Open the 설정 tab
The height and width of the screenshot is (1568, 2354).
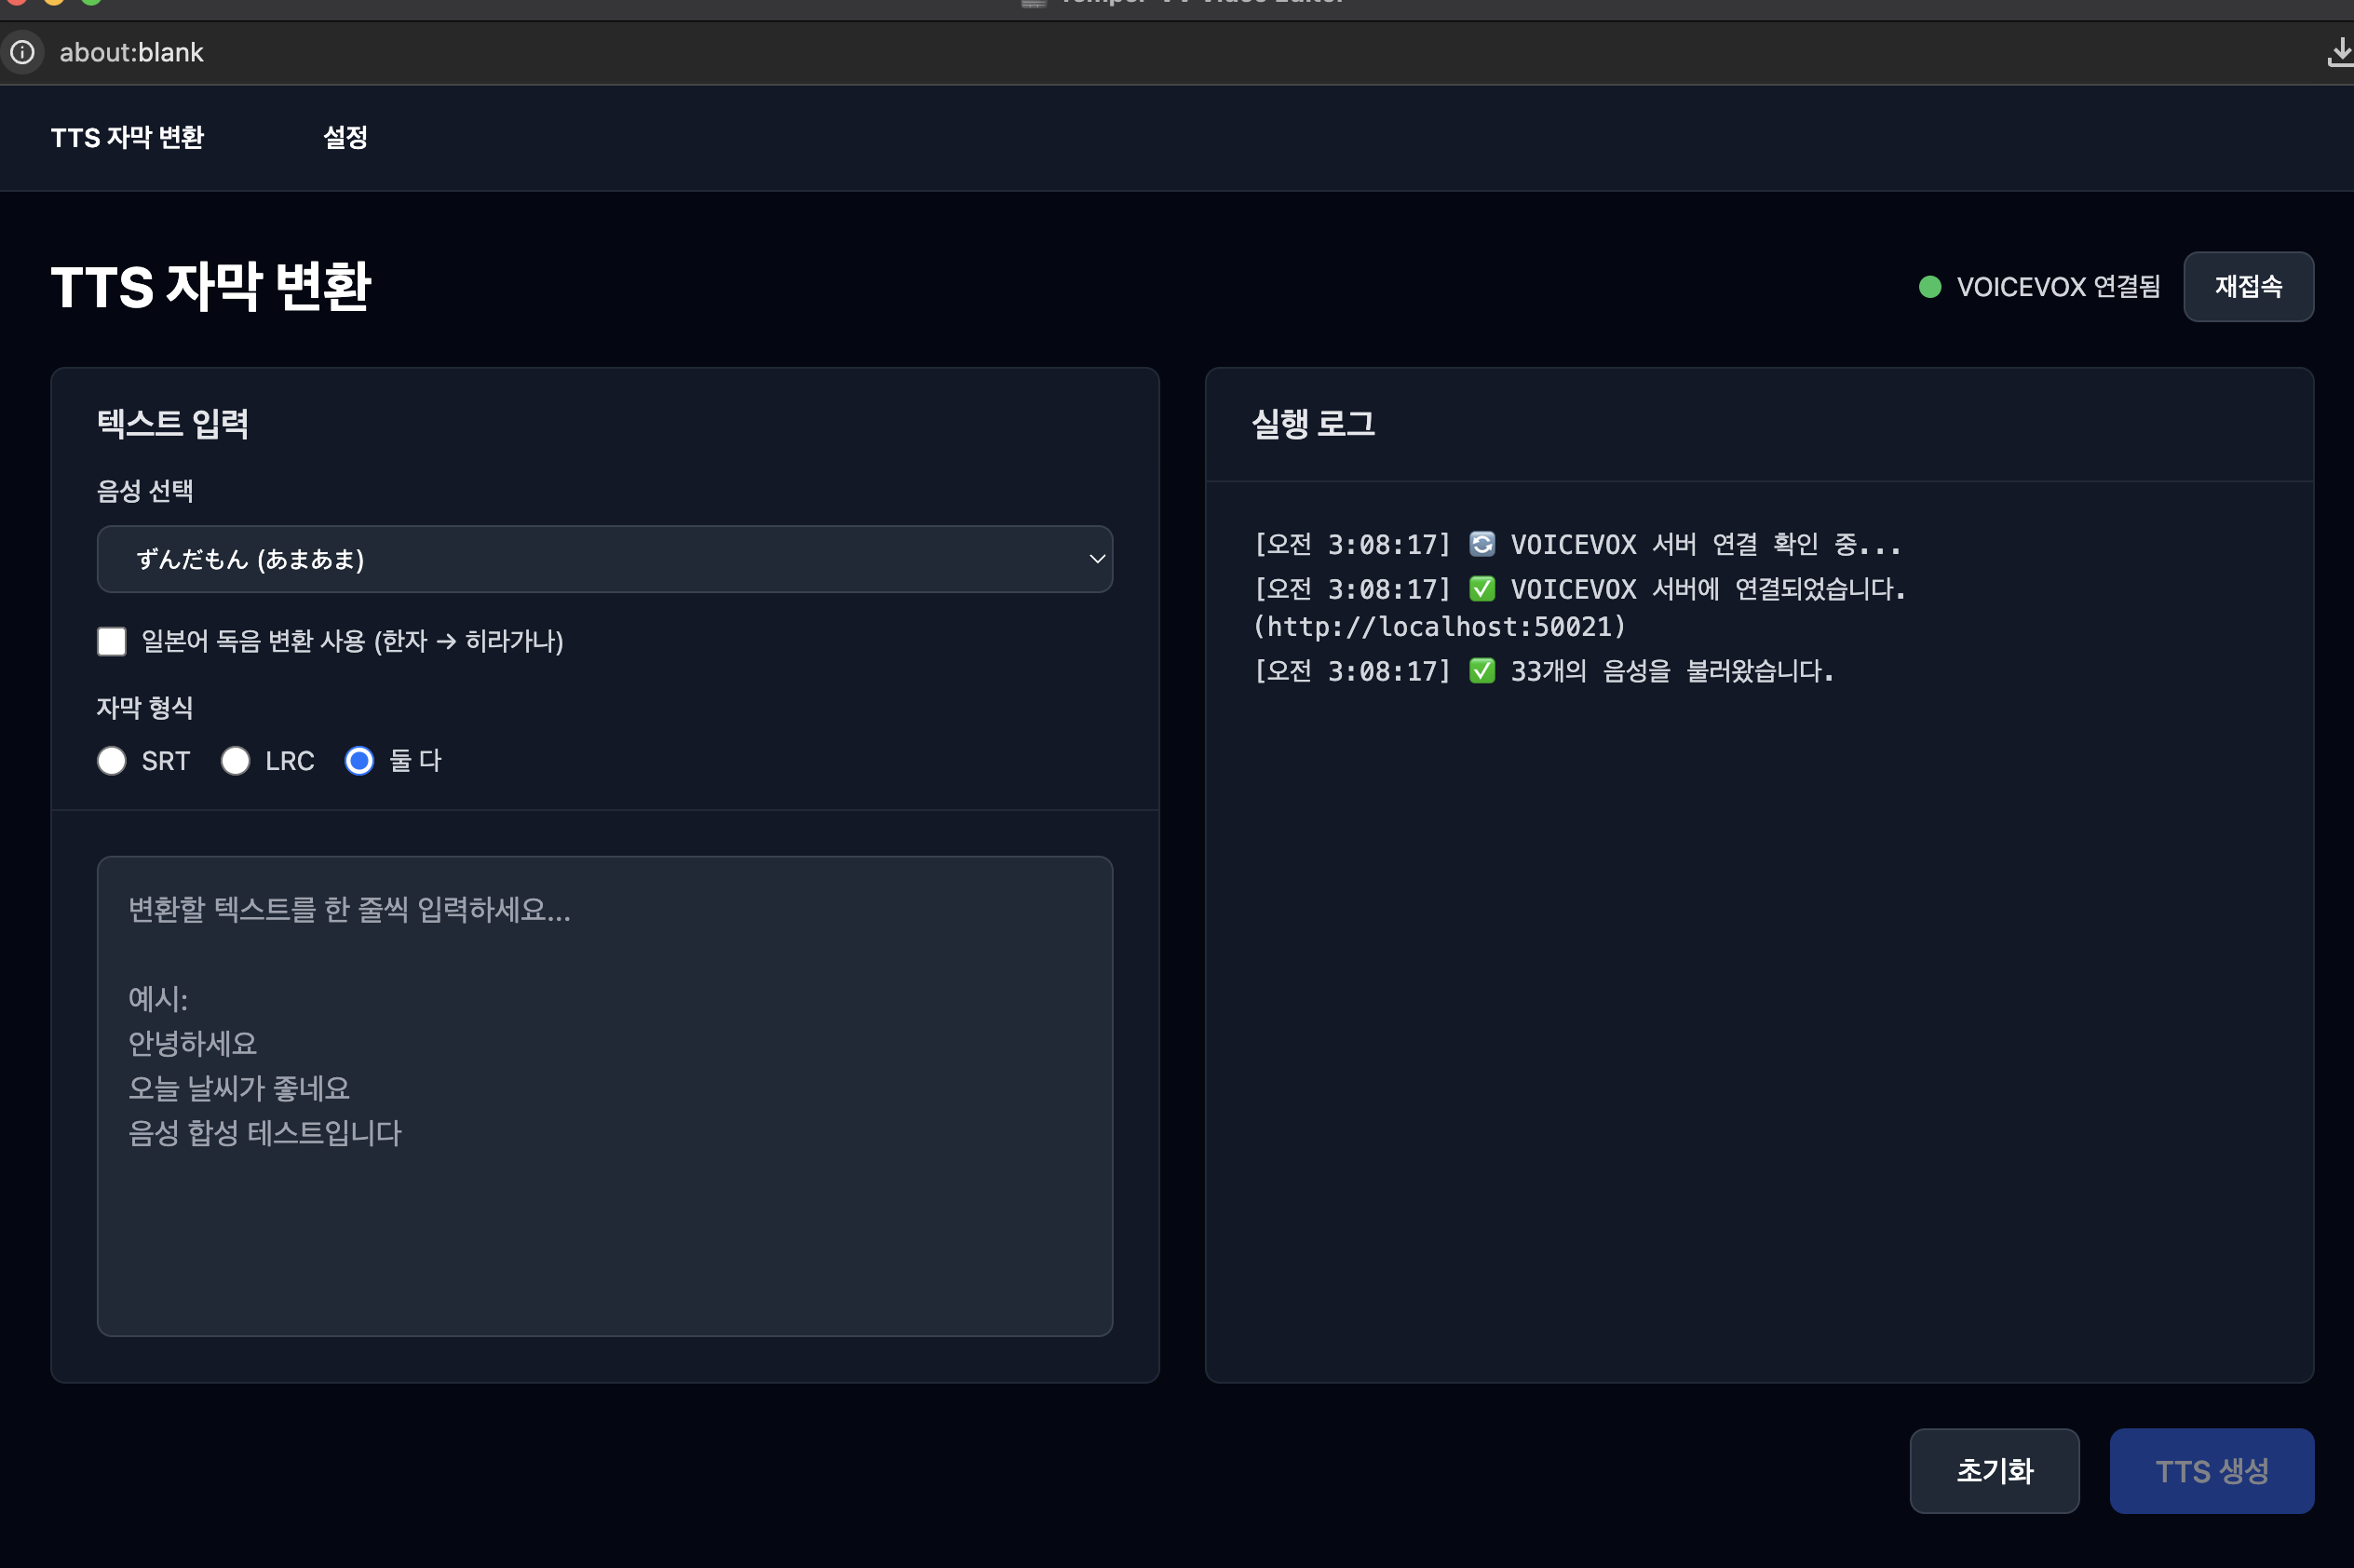coord(345,137)
